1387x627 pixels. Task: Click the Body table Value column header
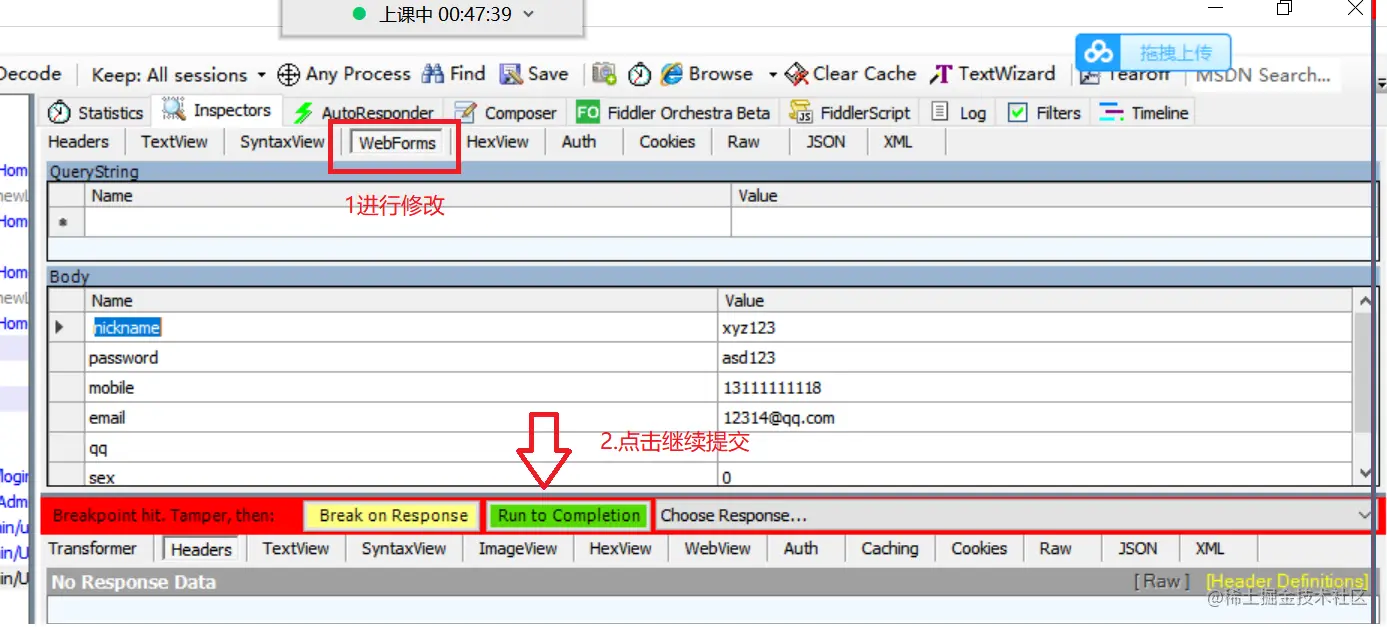tap(1035, 300)
